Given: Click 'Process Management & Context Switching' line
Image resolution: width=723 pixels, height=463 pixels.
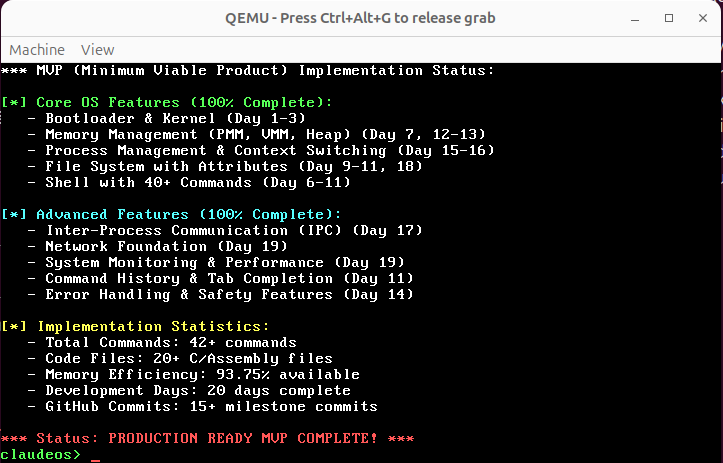Looking at the screenshot, I should coord(261,150).
